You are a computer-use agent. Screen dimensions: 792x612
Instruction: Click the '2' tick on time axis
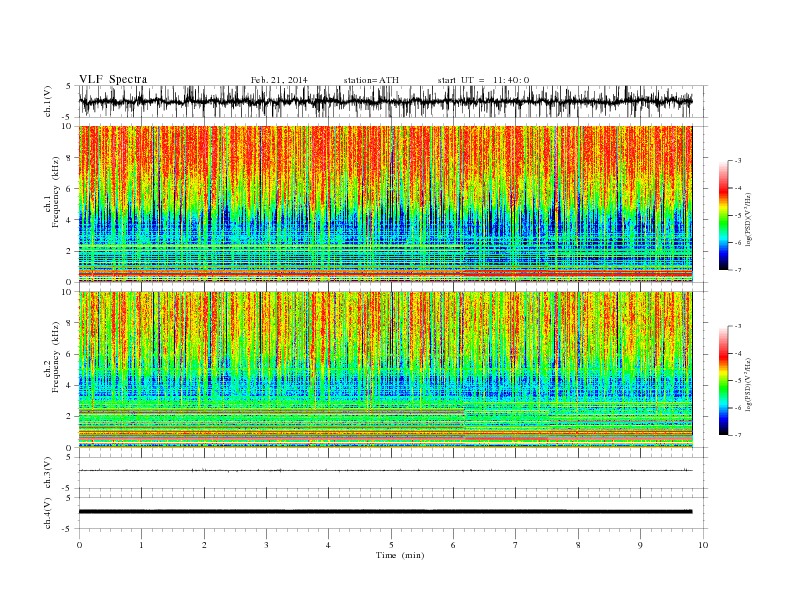point(204,545)
